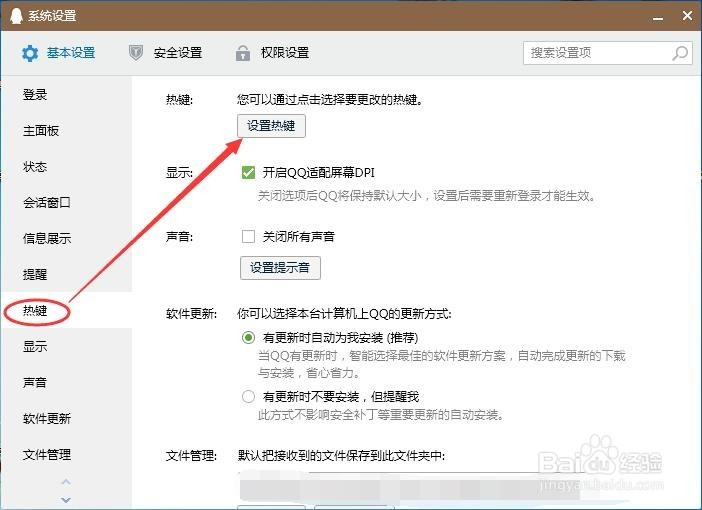Click the gear icon for 基本设置
The image size is (702, 510).
click(x=30, y=53)
